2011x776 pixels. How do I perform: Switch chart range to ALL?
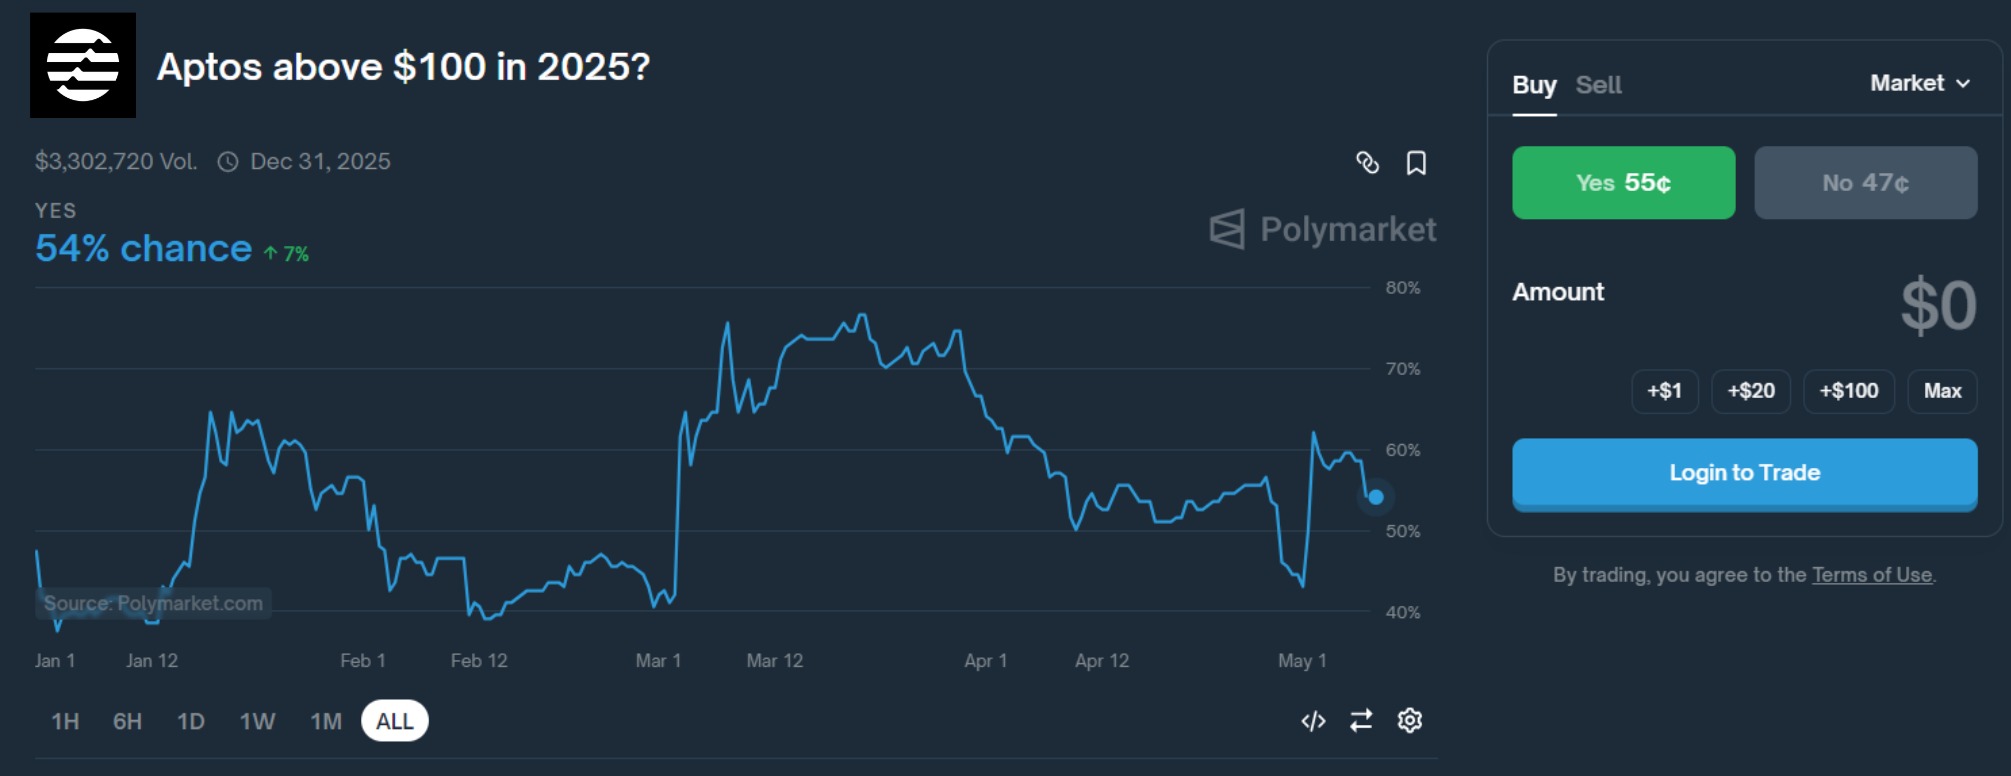tap(395, 721)
